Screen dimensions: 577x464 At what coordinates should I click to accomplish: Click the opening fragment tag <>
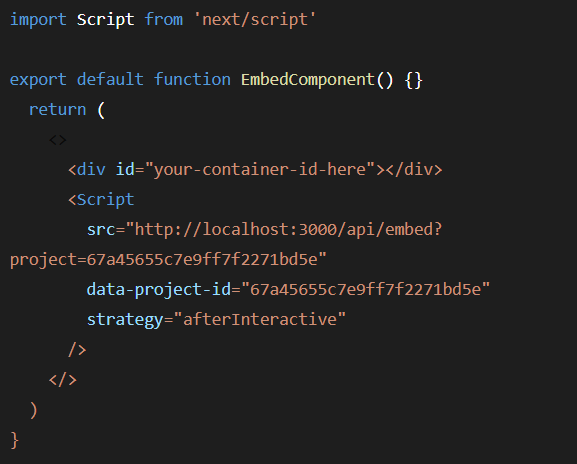58,140
